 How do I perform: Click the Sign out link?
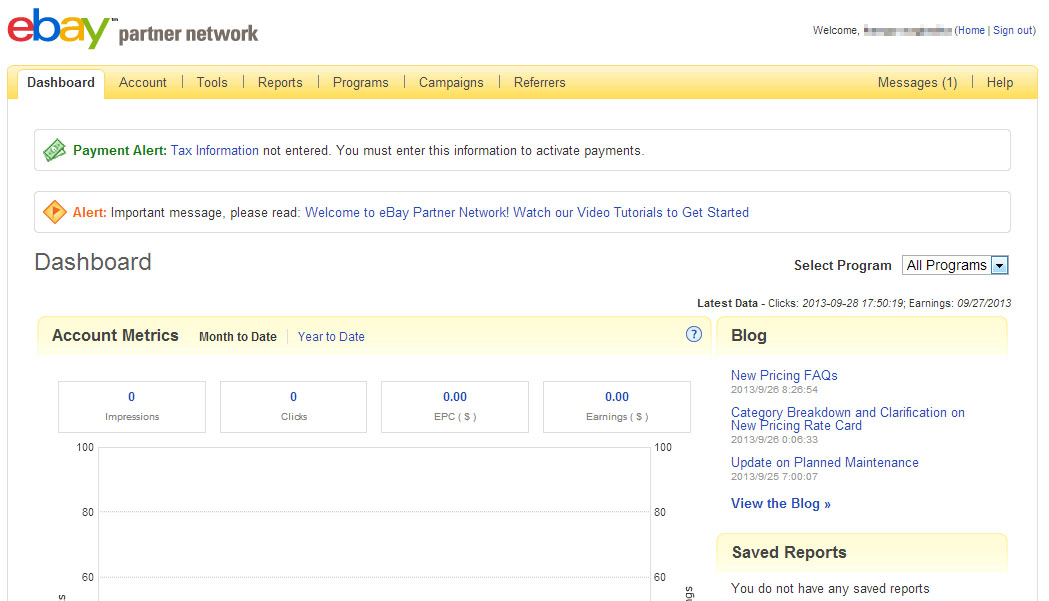pos(1012,30)
